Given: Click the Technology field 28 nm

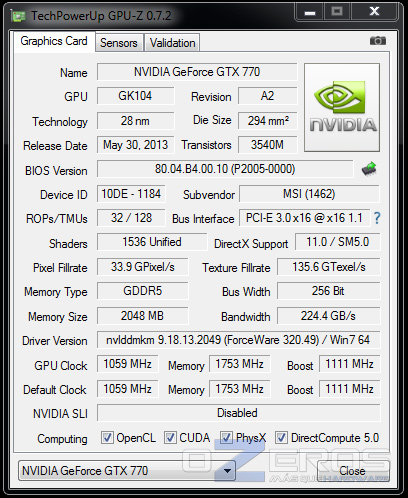Looking at the screenshot, I should (135, 121).
